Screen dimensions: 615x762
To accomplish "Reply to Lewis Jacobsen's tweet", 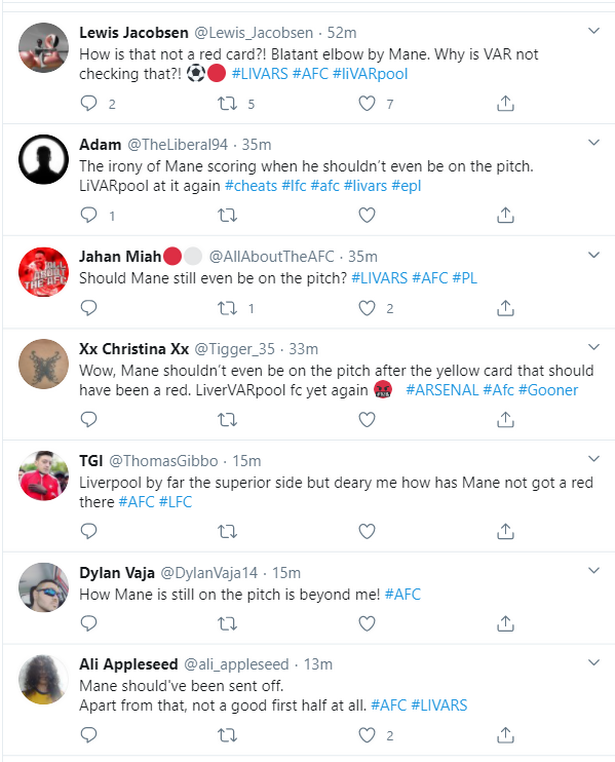I will [x=89, y=103].
